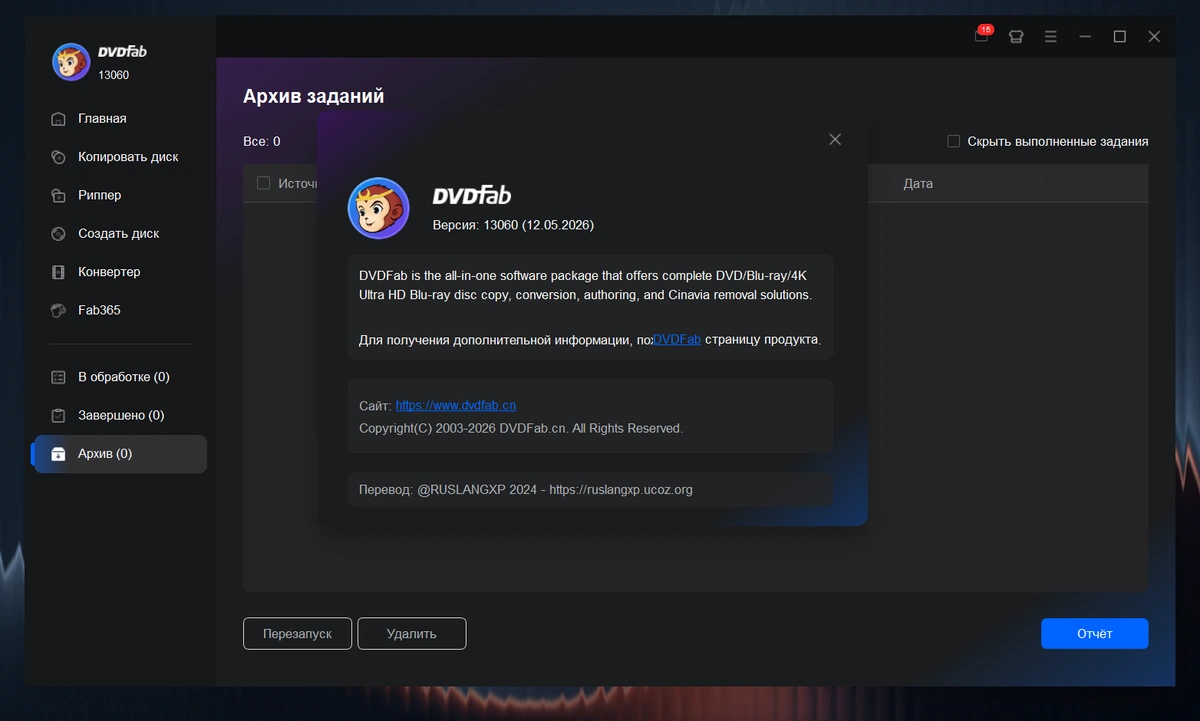Click the Fab365 globe icon

[58, 310]
